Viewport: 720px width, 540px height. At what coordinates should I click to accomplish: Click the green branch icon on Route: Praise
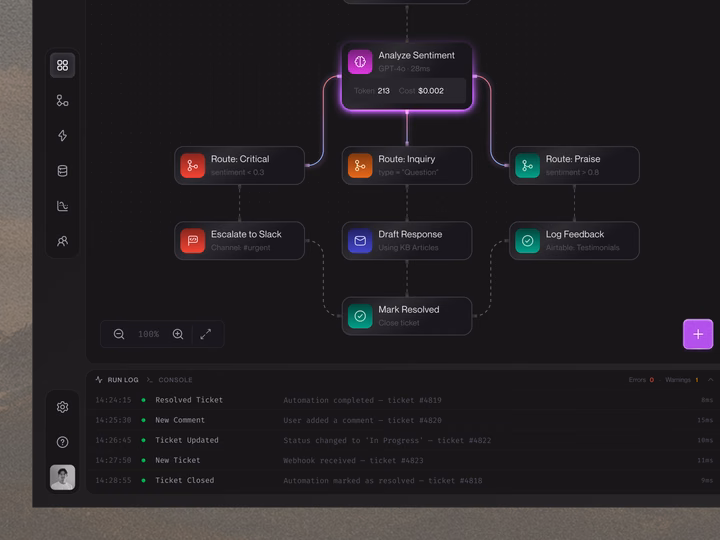tap(528, 165)
